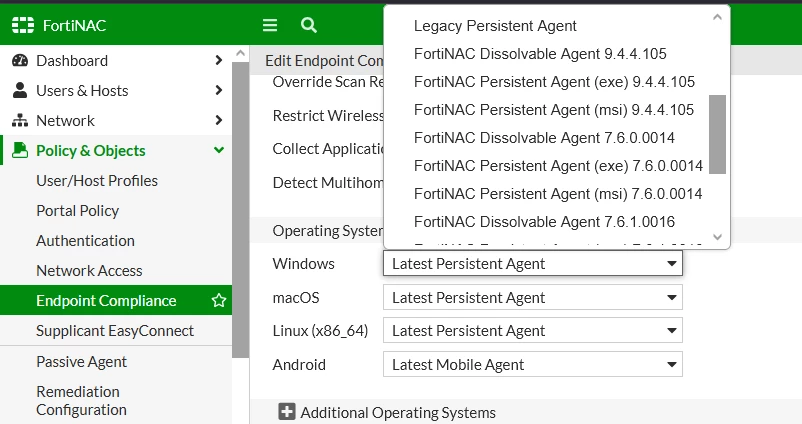Click dropdown list scroll down arrow
This screenshot has height=424, width=802.
pyautogui.click(x=718, y=237)
